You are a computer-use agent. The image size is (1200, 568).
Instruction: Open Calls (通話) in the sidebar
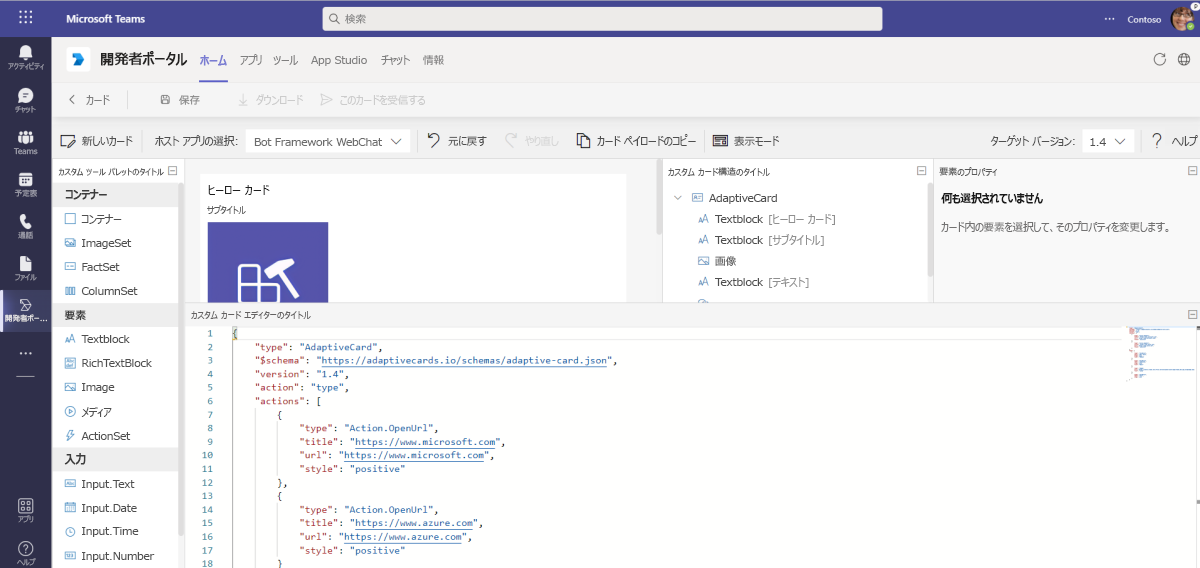tap(26, 226)
